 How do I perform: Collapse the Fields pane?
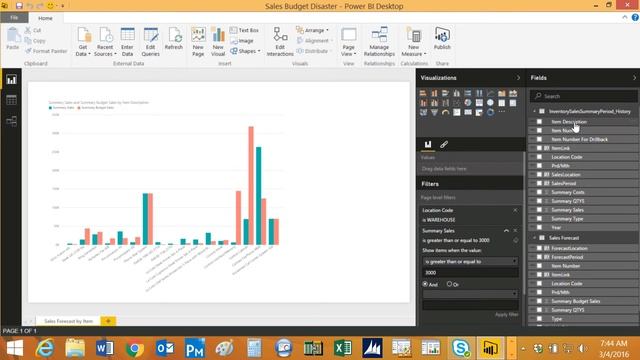point(634,78)
